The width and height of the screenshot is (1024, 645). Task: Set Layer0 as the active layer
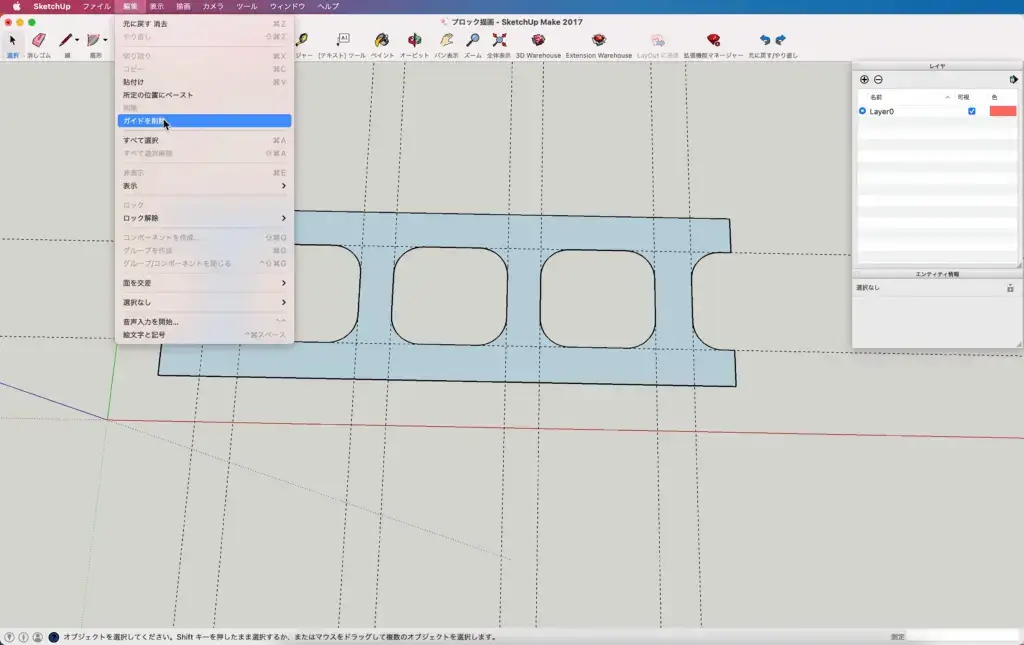pyautogui.click(x=862, y=112)
